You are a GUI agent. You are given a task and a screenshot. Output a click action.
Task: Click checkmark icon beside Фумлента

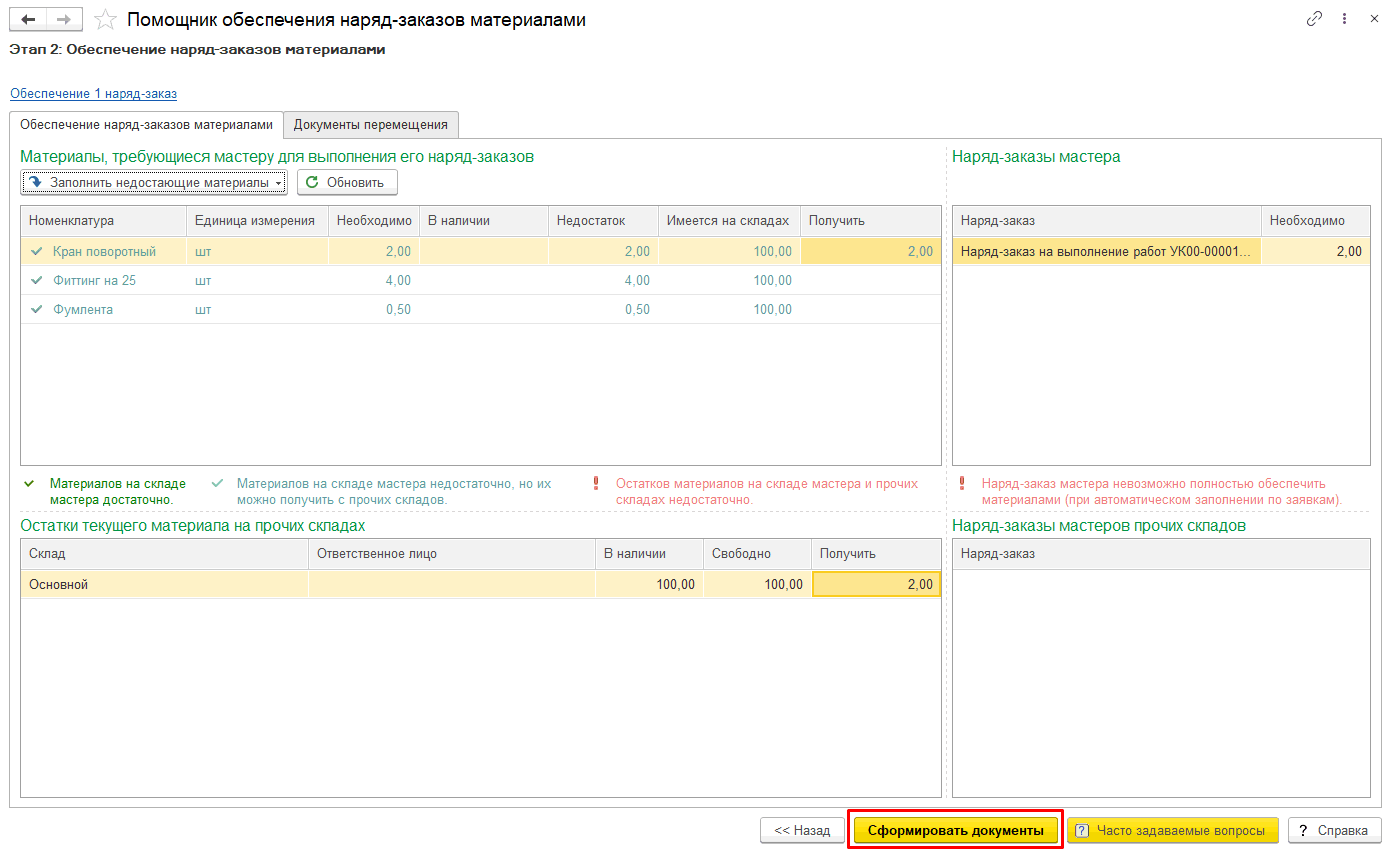point(37,309)
